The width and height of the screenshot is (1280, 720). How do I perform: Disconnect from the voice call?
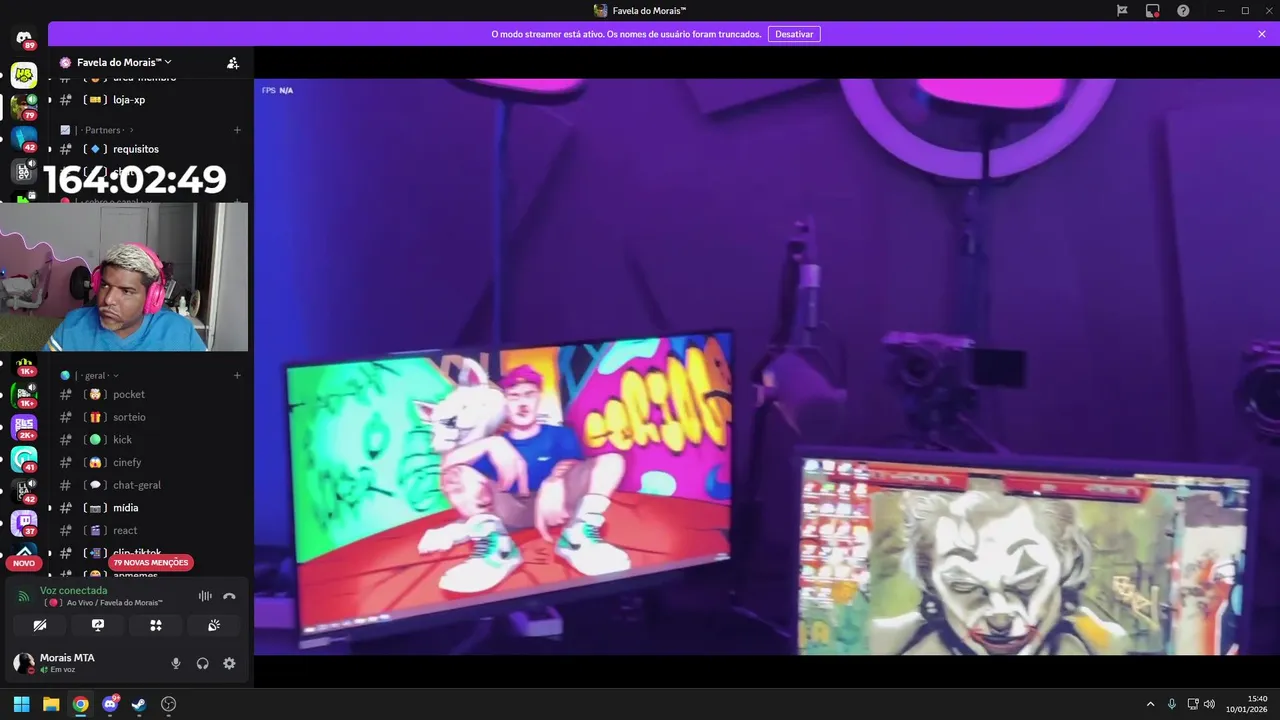point(229,596)
